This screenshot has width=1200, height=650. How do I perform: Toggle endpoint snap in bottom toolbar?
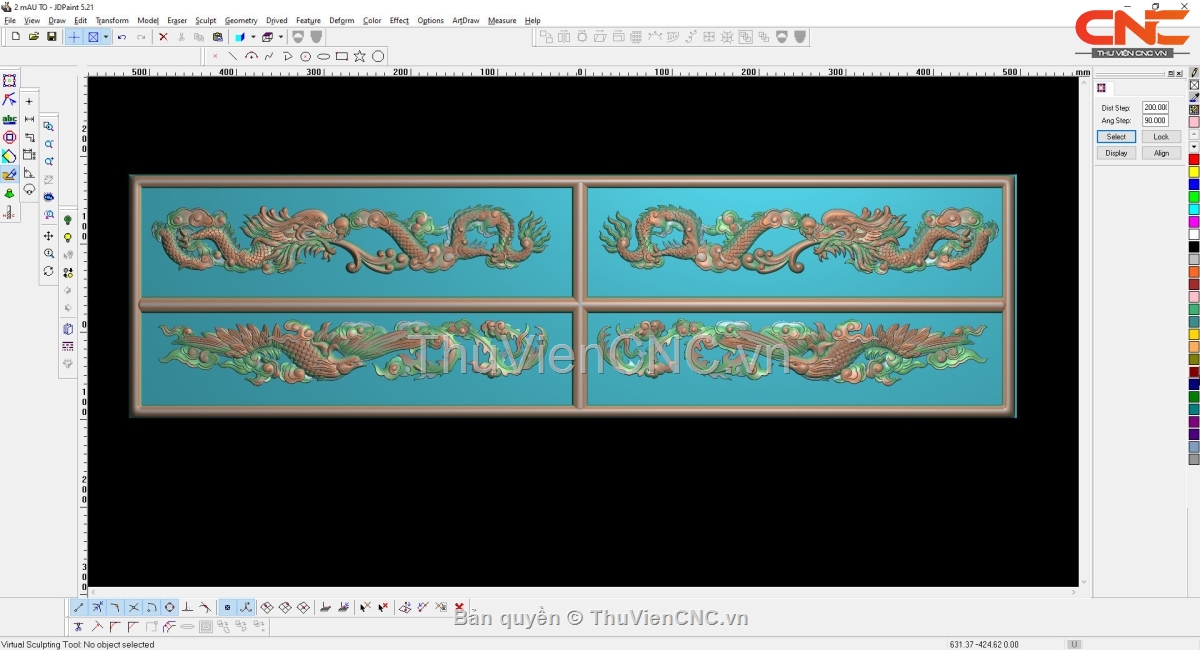(x=79, y=607)
